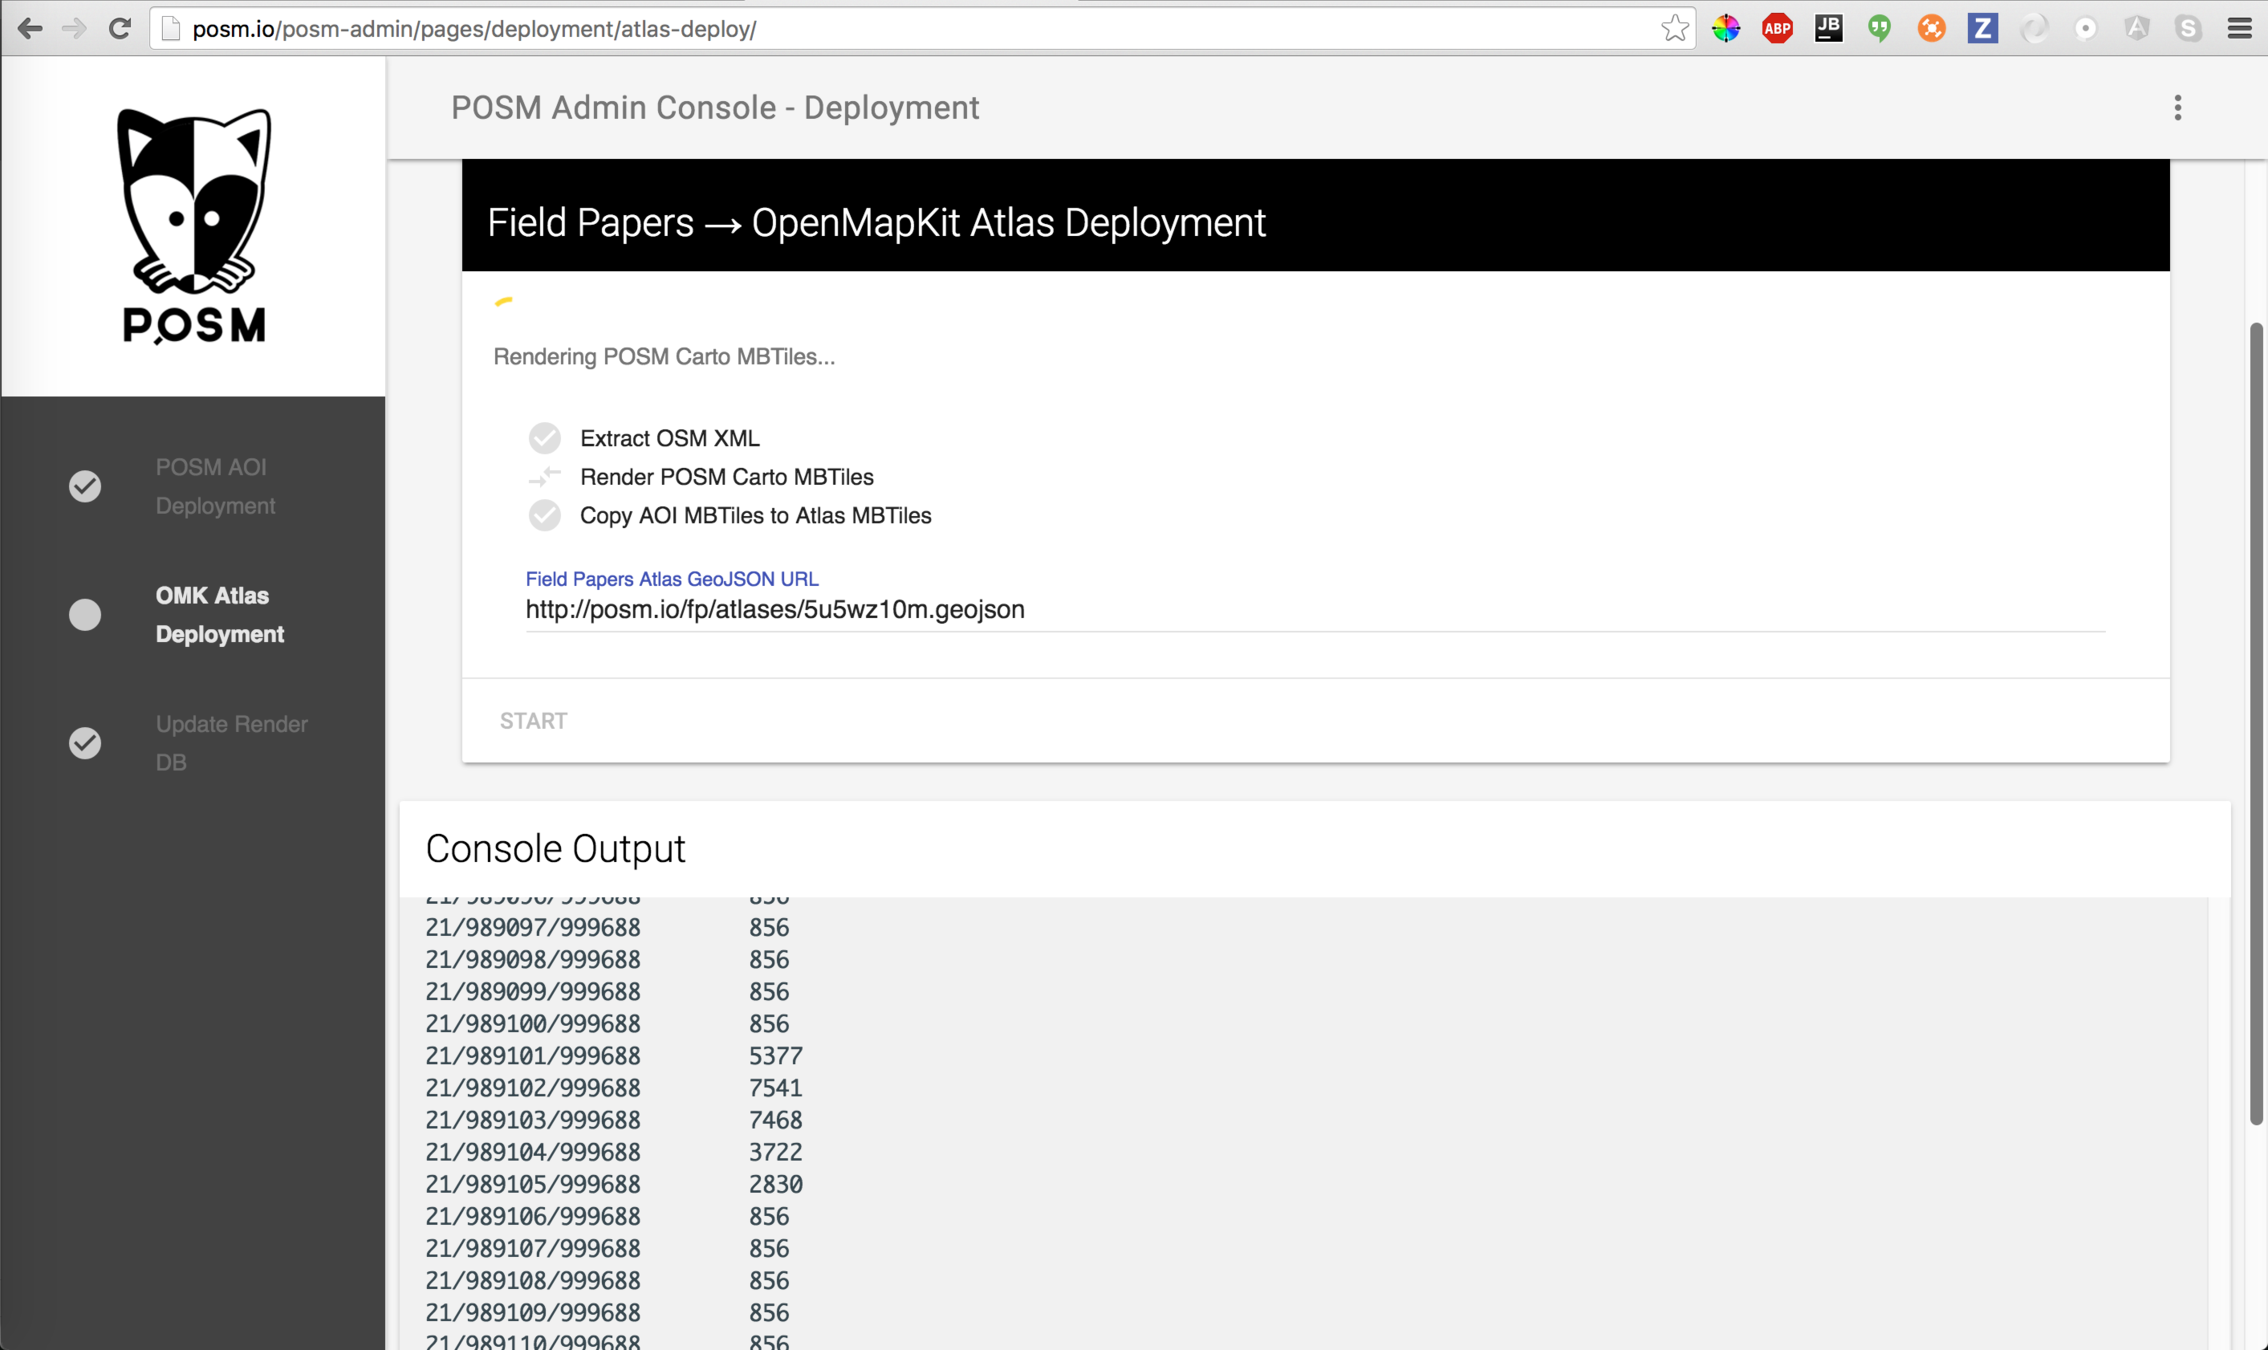
Task: Open the Google Hangouts extension
Action: click(1879, 29)
